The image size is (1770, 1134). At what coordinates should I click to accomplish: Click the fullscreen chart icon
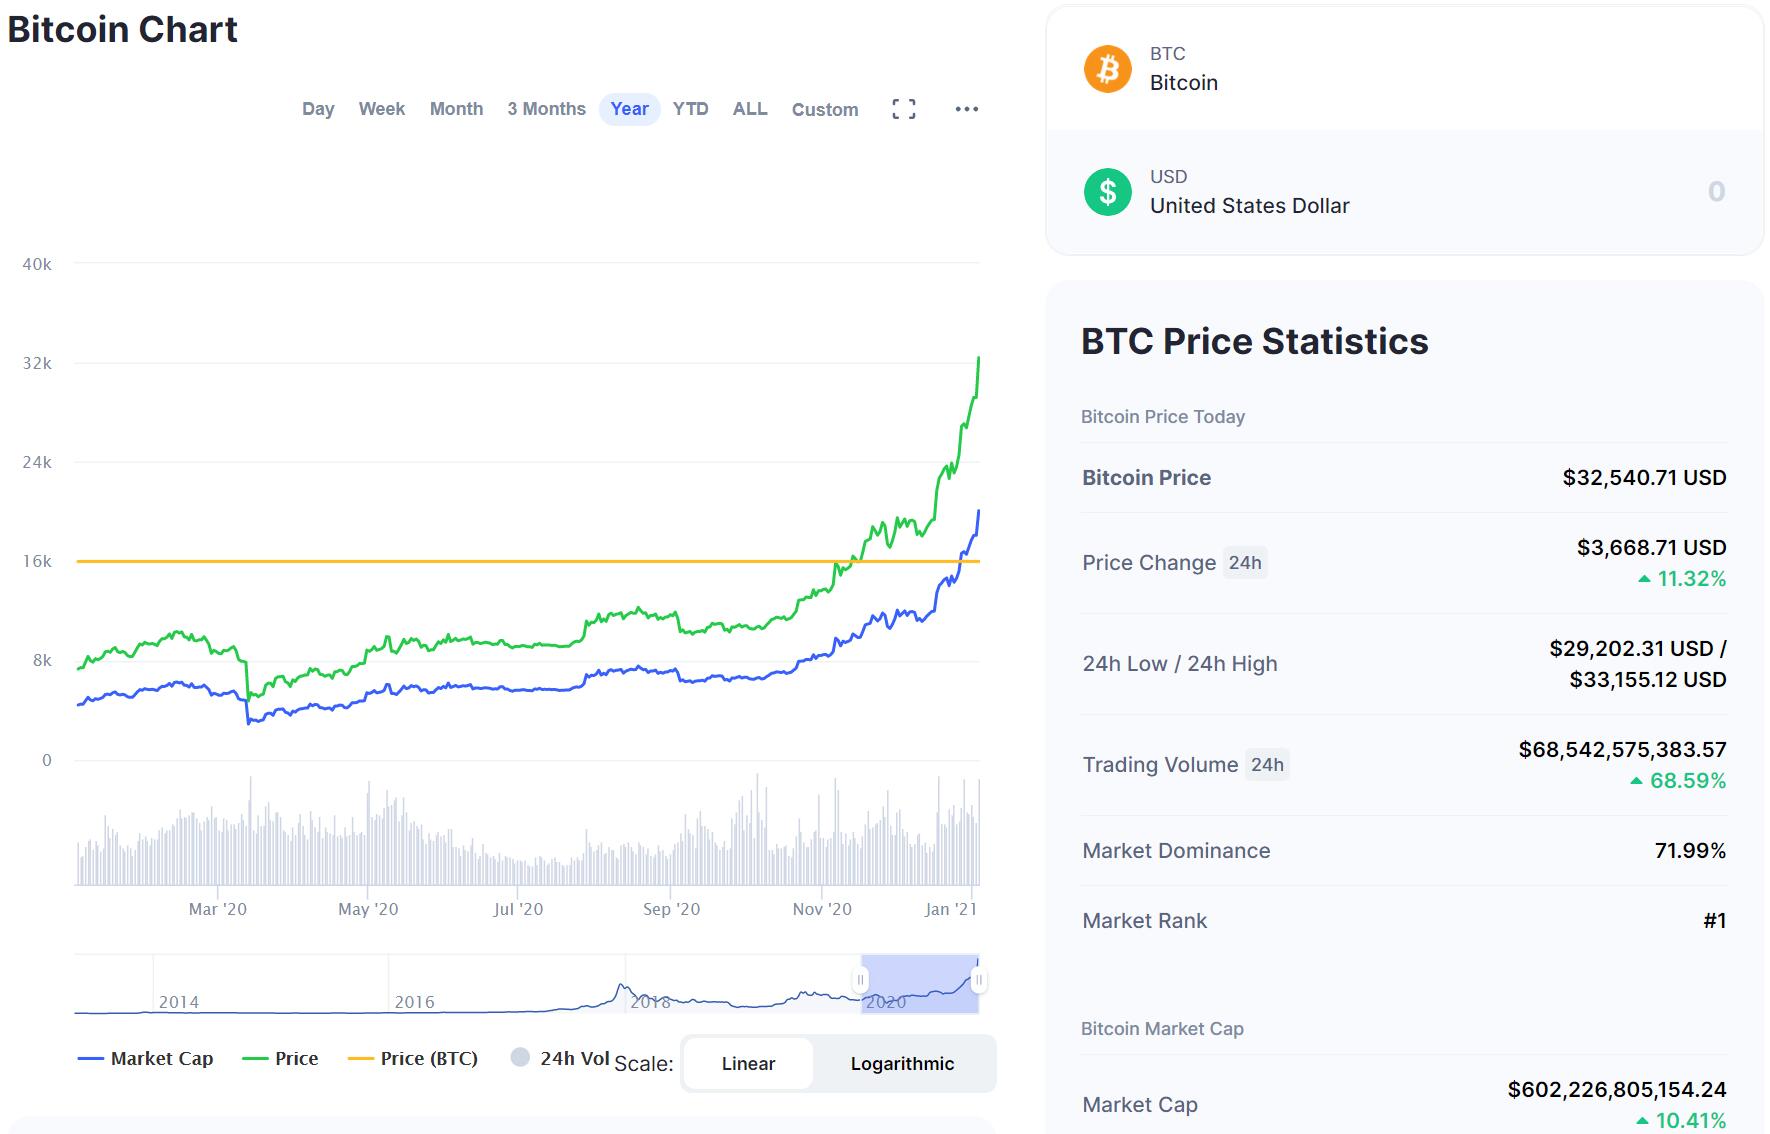tap(904, 109)
